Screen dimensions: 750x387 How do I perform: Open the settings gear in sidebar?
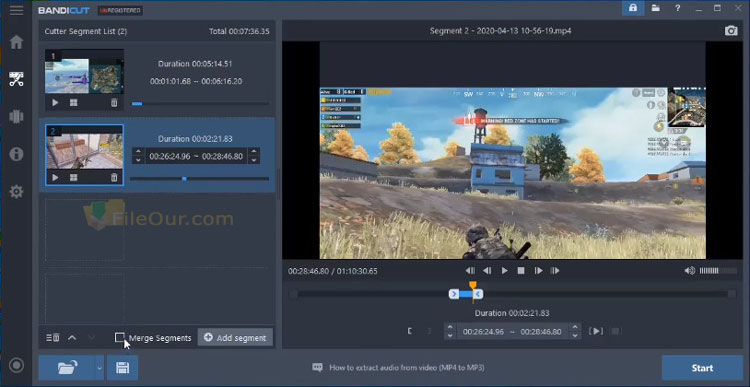[x=16, y=192]
